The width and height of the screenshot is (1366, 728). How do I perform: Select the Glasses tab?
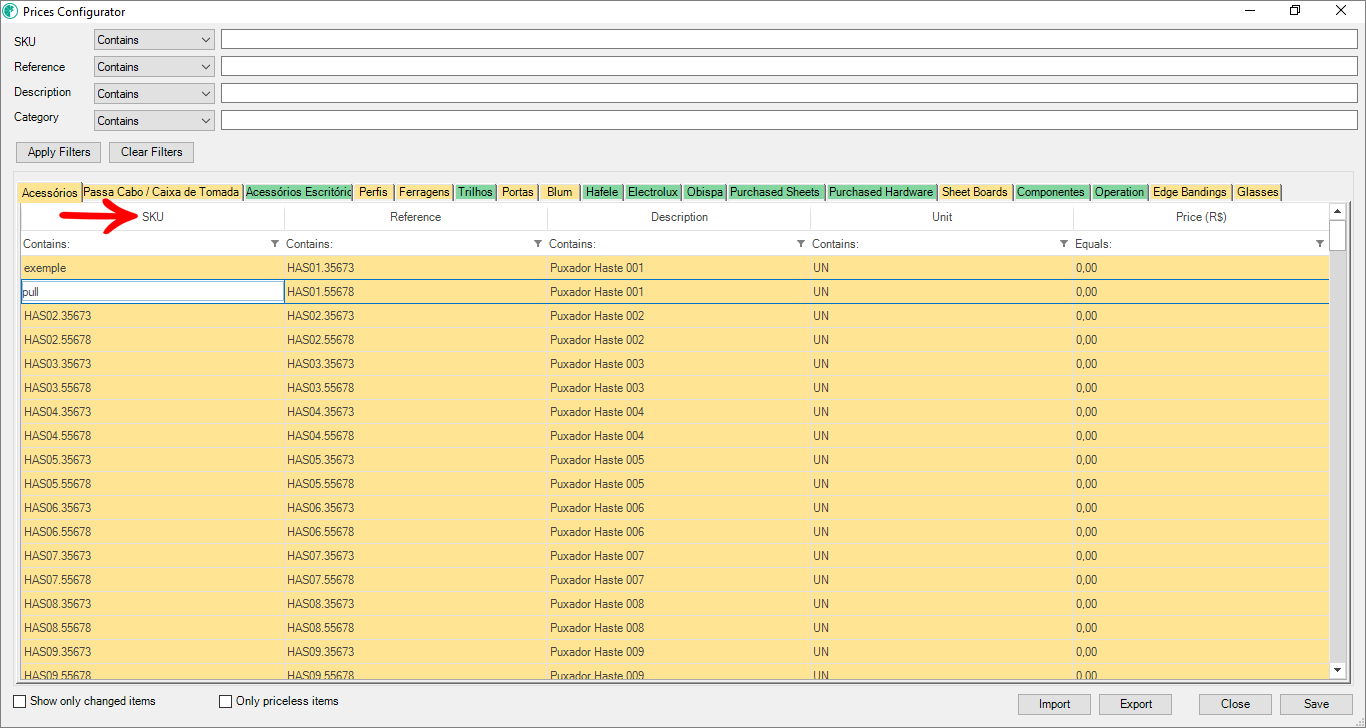[1257, 192]
